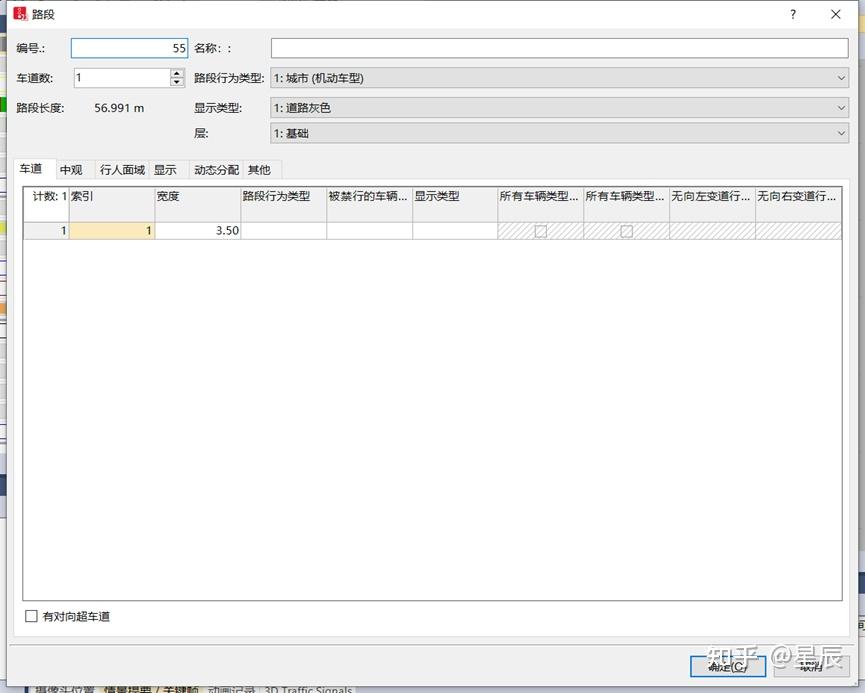Confirm with the 确定 button
865x693 pixels.
coord(728,667)
